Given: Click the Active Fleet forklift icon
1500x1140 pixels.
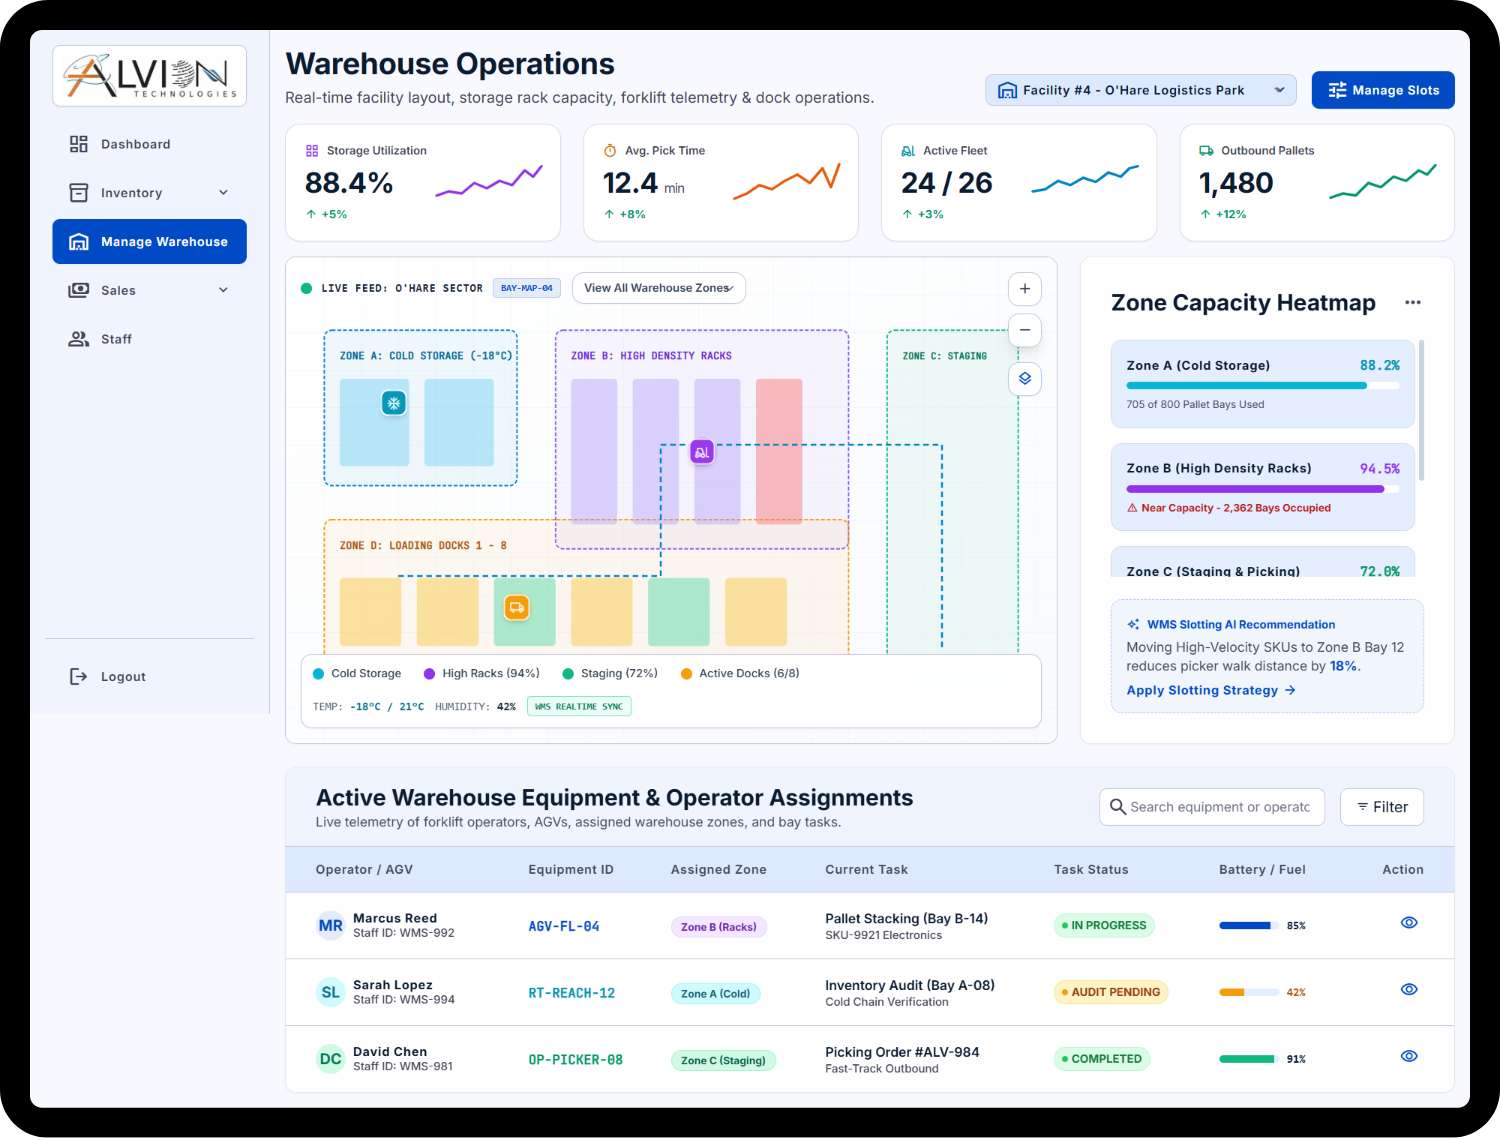Looking at the screenshot, I should (x=908, y=151).
